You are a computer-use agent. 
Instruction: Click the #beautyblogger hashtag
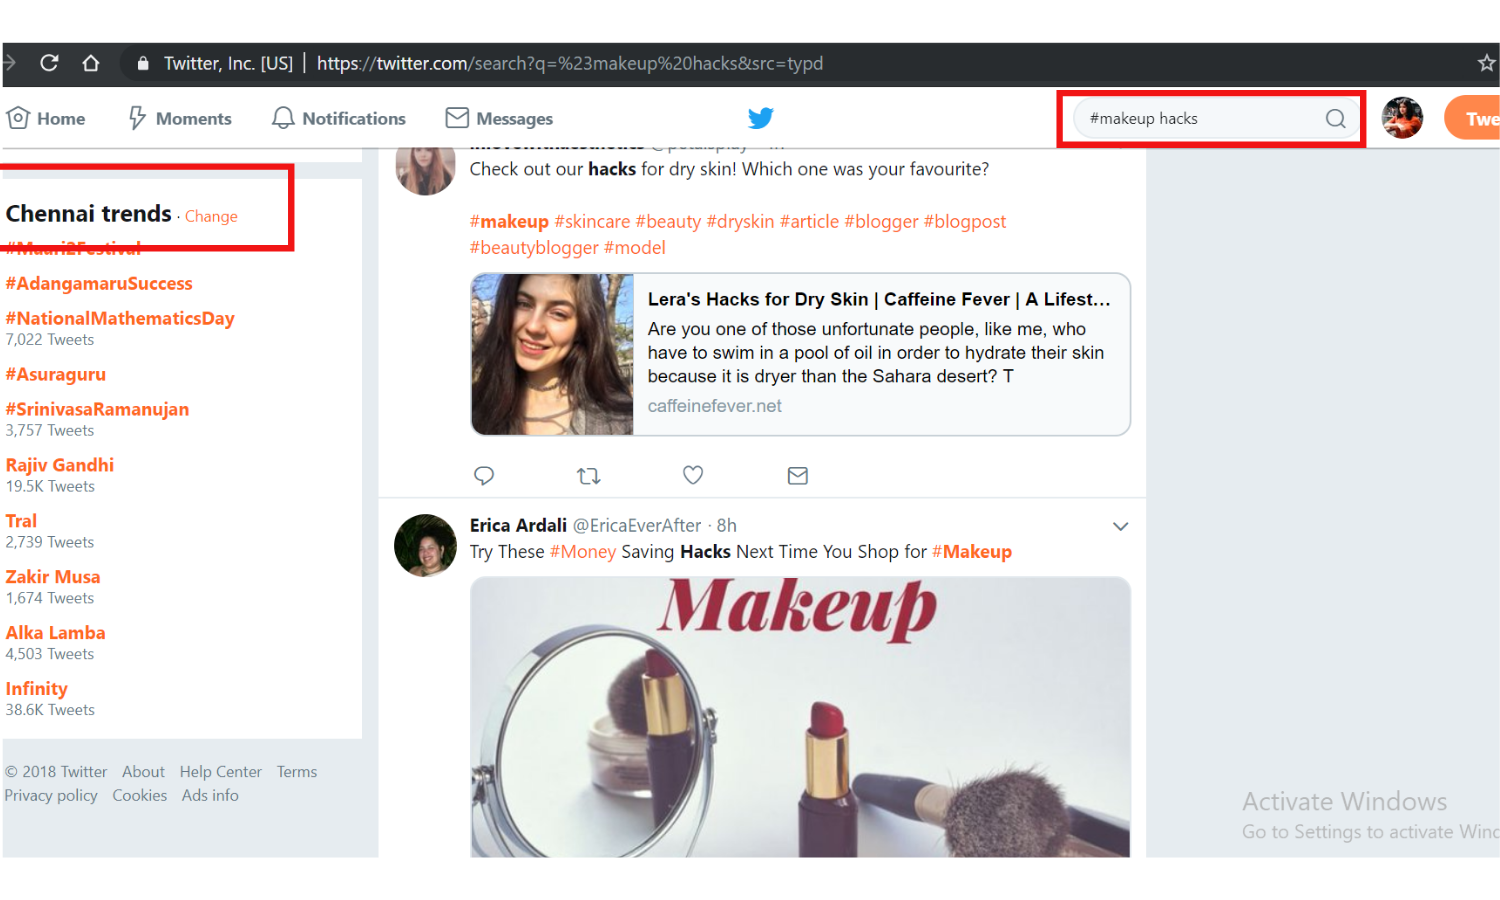(534, 247)
